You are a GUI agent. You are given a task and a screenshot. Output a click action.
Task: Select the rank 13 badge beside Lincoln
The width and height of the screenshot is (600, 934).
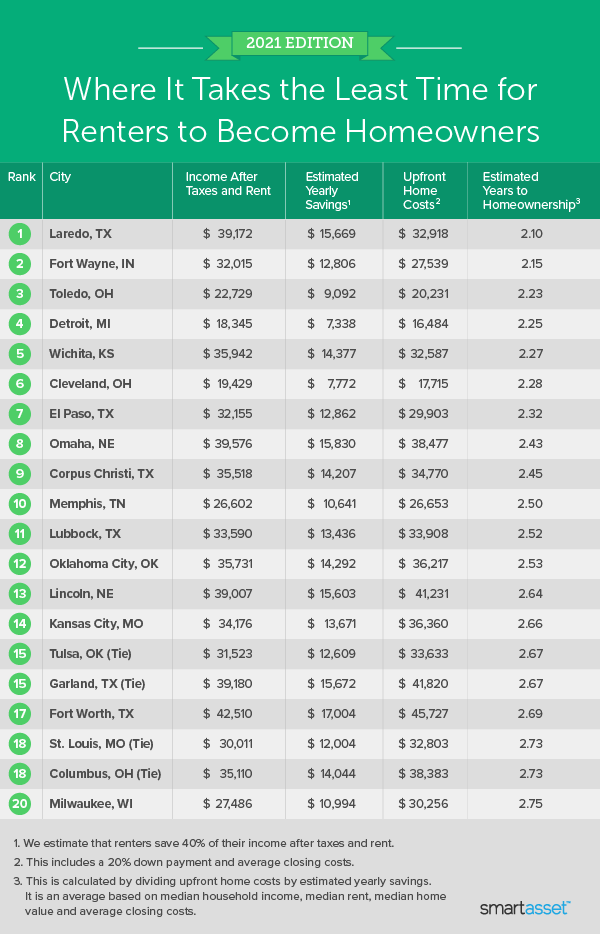[20, 593]
